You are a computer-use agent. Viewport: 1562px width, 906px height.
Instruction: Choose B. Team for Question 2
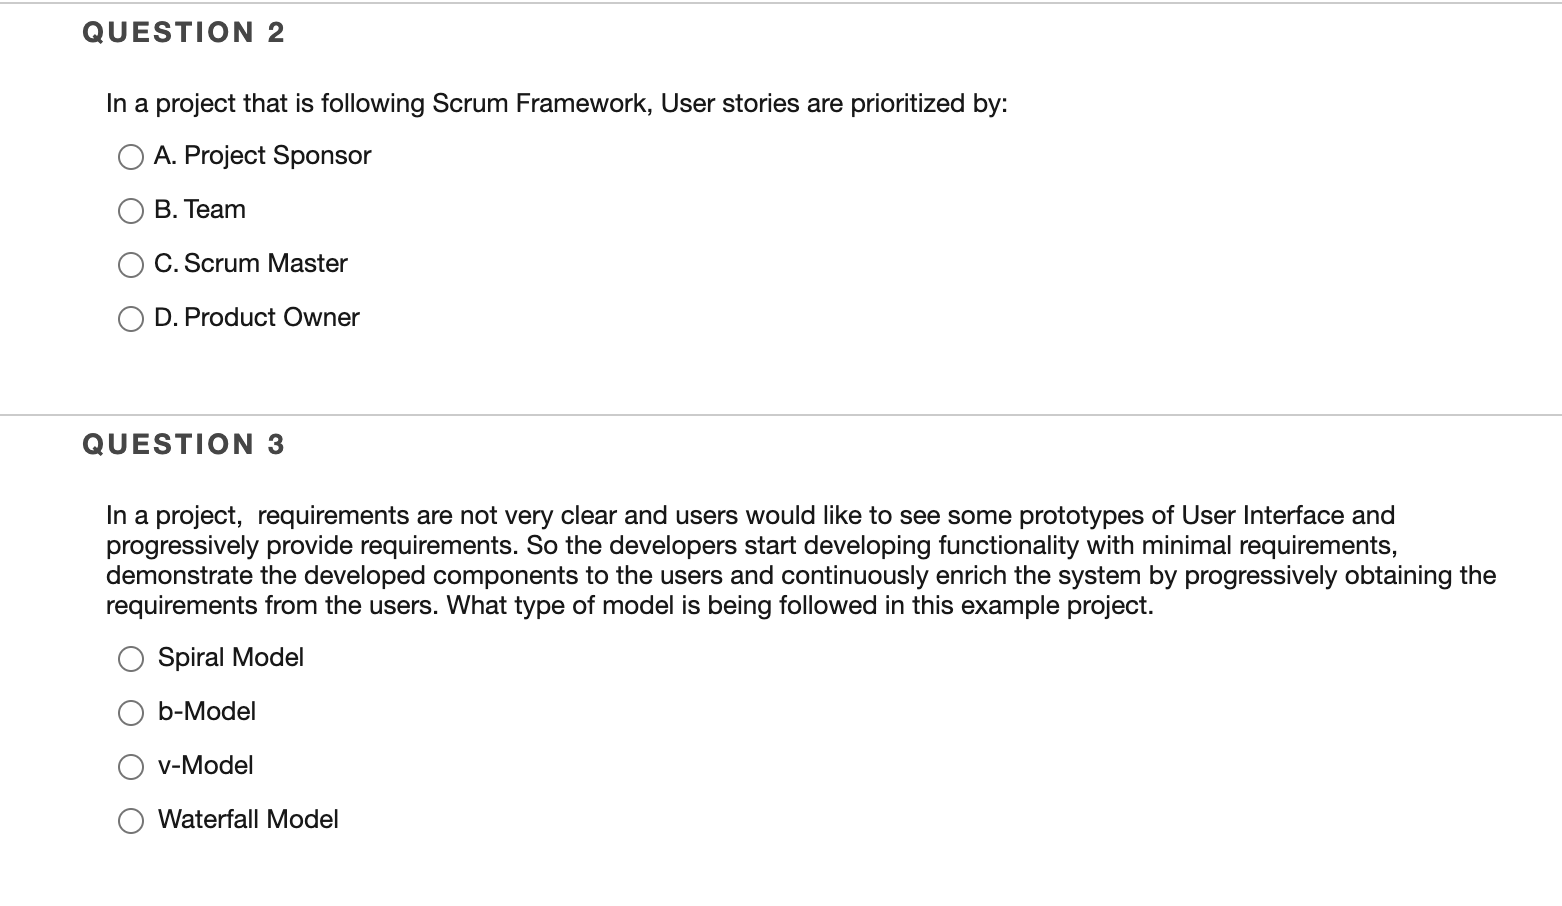click(130, 210)
